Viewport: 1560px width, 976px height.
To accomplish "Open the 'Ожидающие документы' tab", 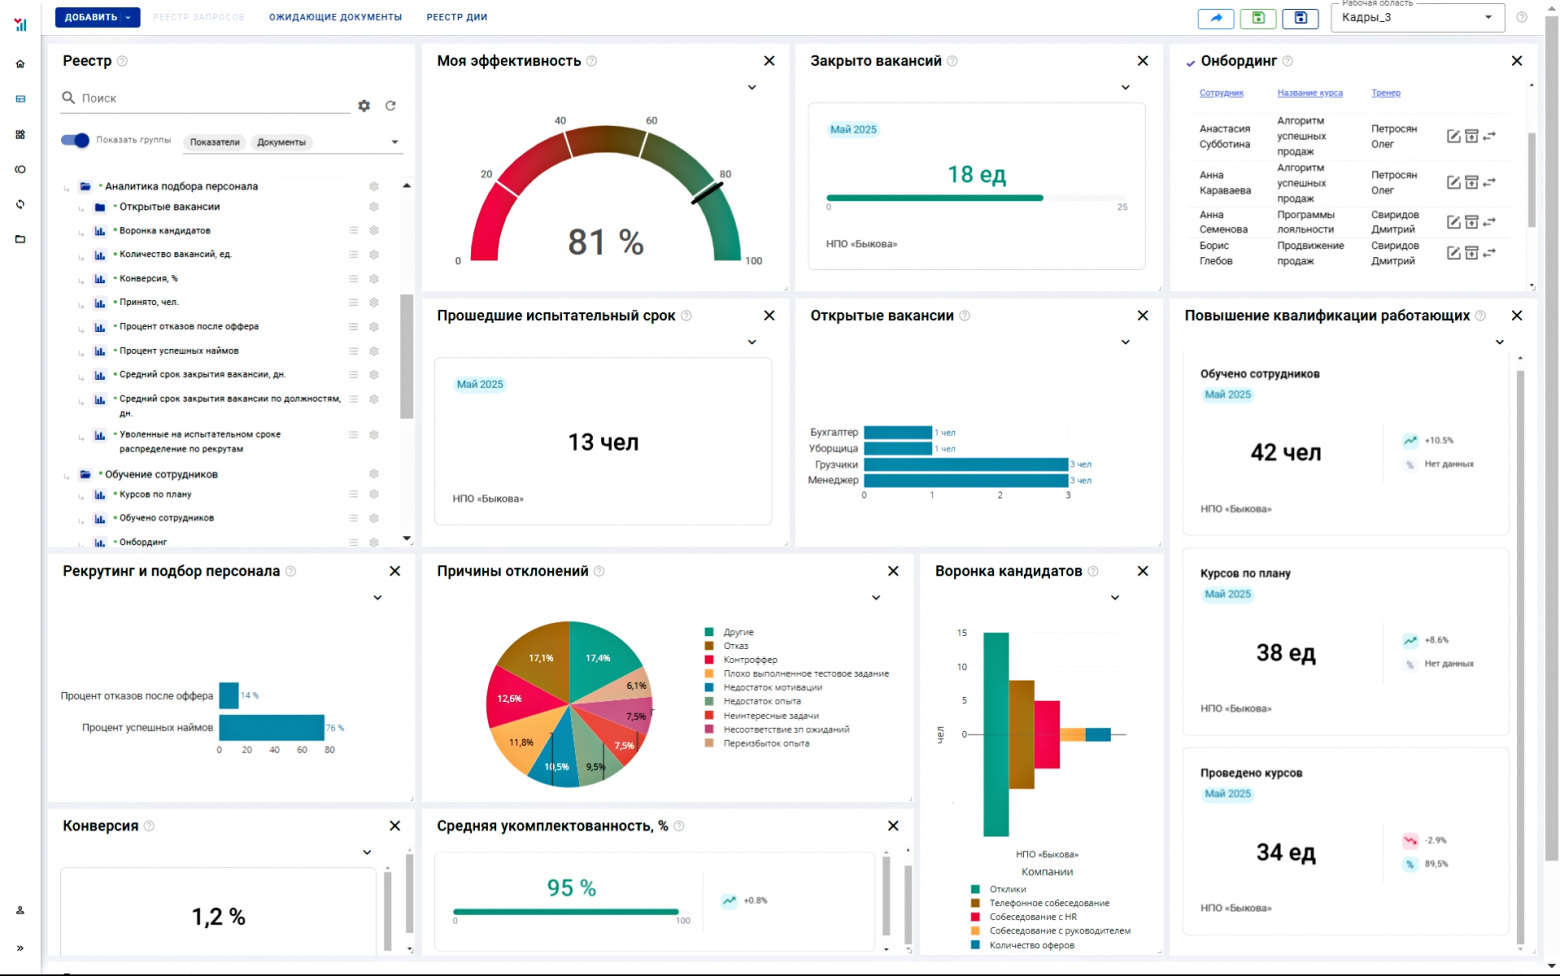I will tap(335, 17).
